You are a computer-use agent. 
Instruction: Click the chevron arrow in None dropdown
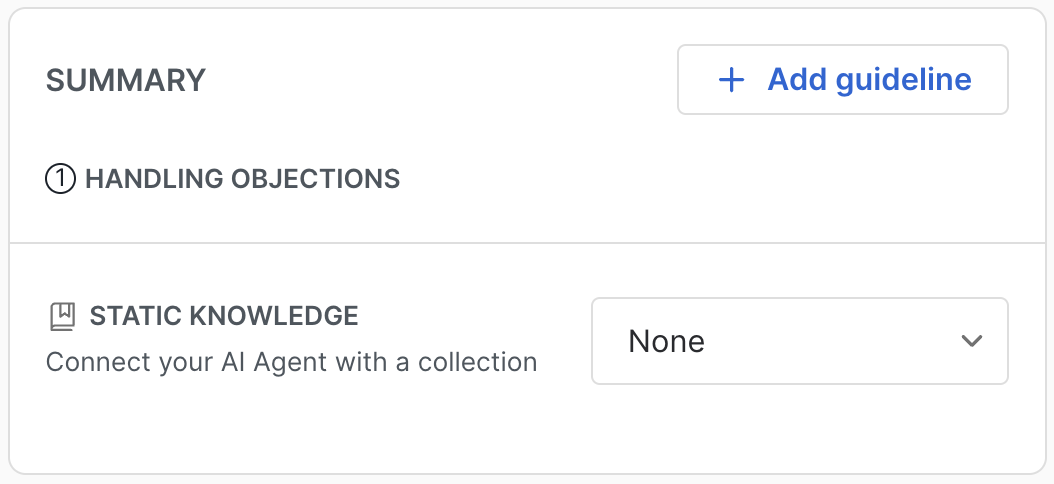click(970, 341)
